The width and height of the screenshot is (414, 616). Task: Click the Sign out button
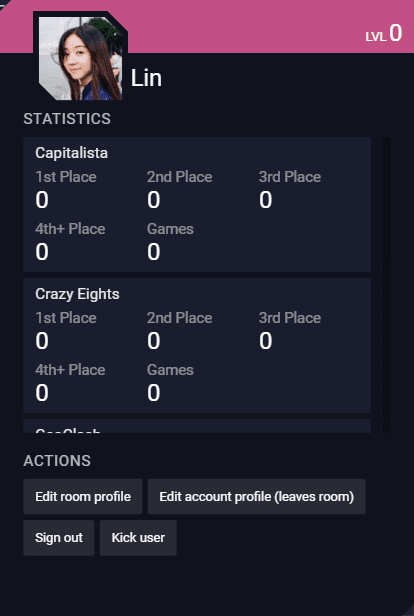[59, 538]
